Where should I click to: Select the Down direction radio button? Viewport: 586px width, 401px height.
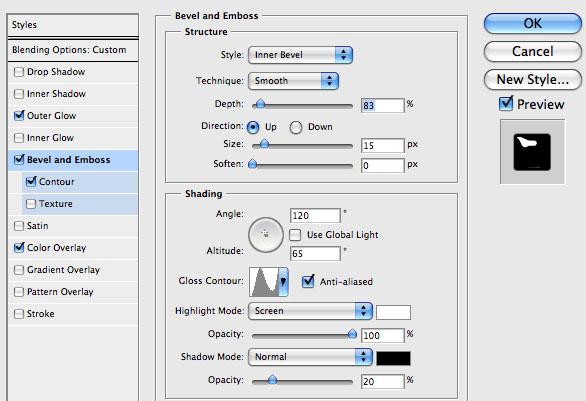296,127
